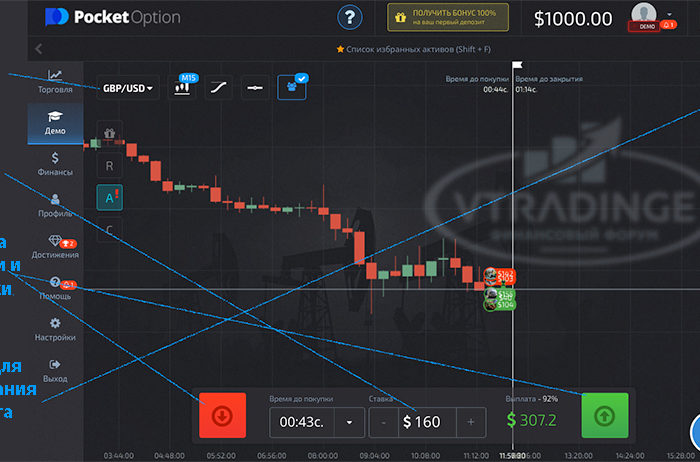
Task: Open the Профиль sidebar section
Action: (55, 205)
